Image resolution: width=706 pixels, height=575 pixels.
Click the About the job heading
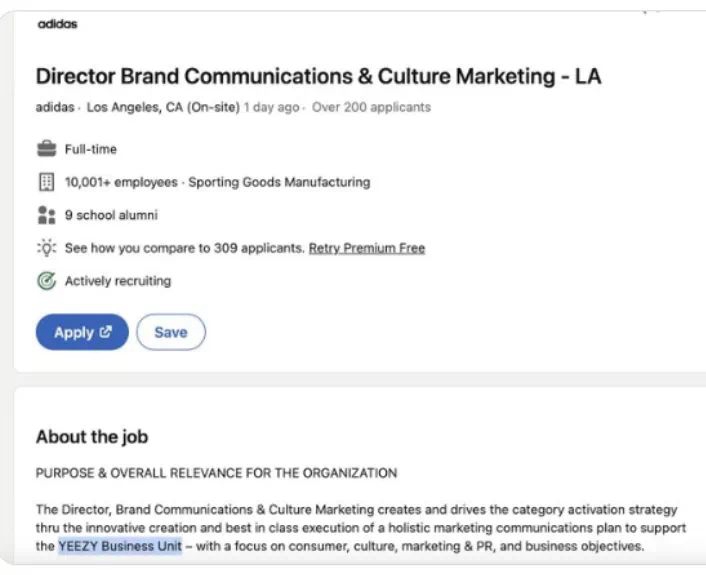click(x=92, y=436)
